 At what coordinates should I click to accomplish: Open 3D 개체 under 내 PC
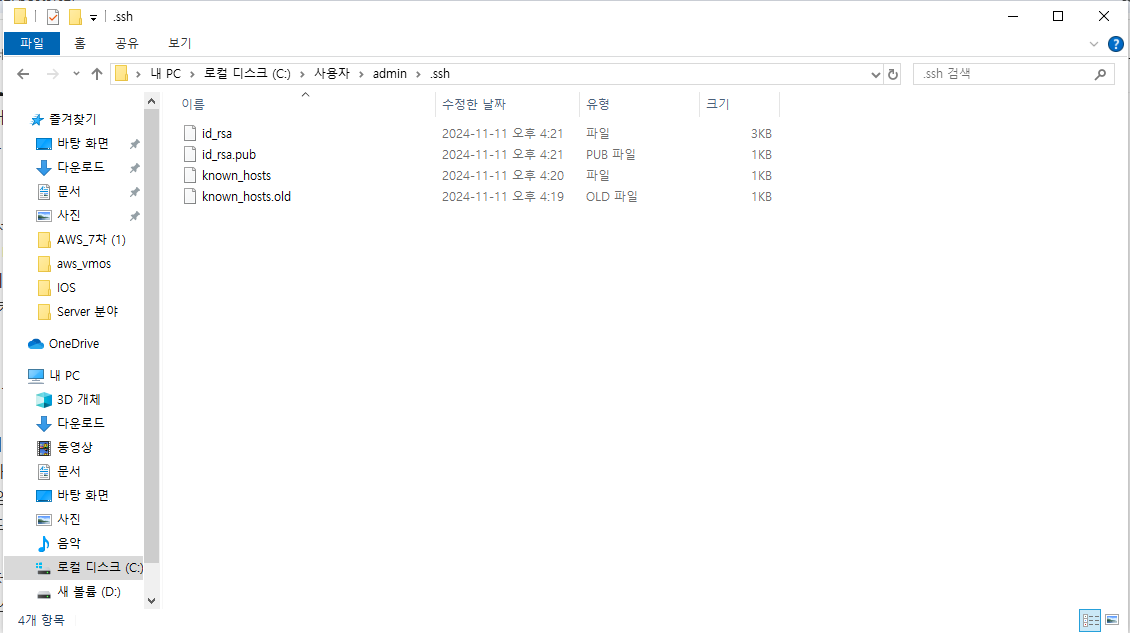click(x=78, y=399)
